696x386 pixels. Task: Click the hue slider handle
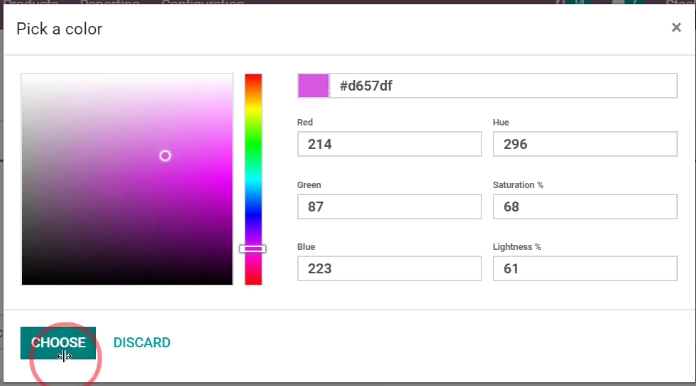pyautogui.click(x=253, y=248)
